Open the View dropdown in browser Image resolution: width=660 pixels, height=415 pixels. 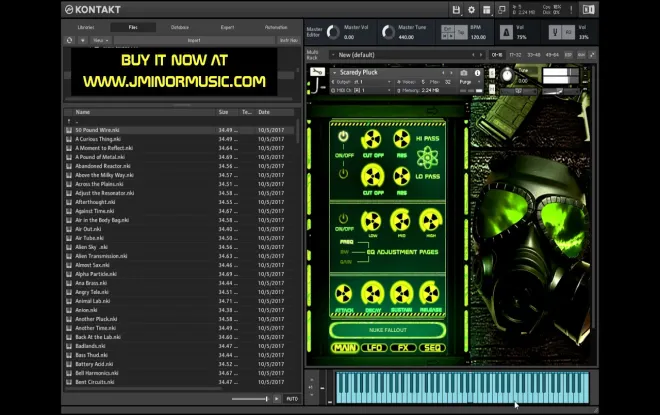[x=101, y=40]
